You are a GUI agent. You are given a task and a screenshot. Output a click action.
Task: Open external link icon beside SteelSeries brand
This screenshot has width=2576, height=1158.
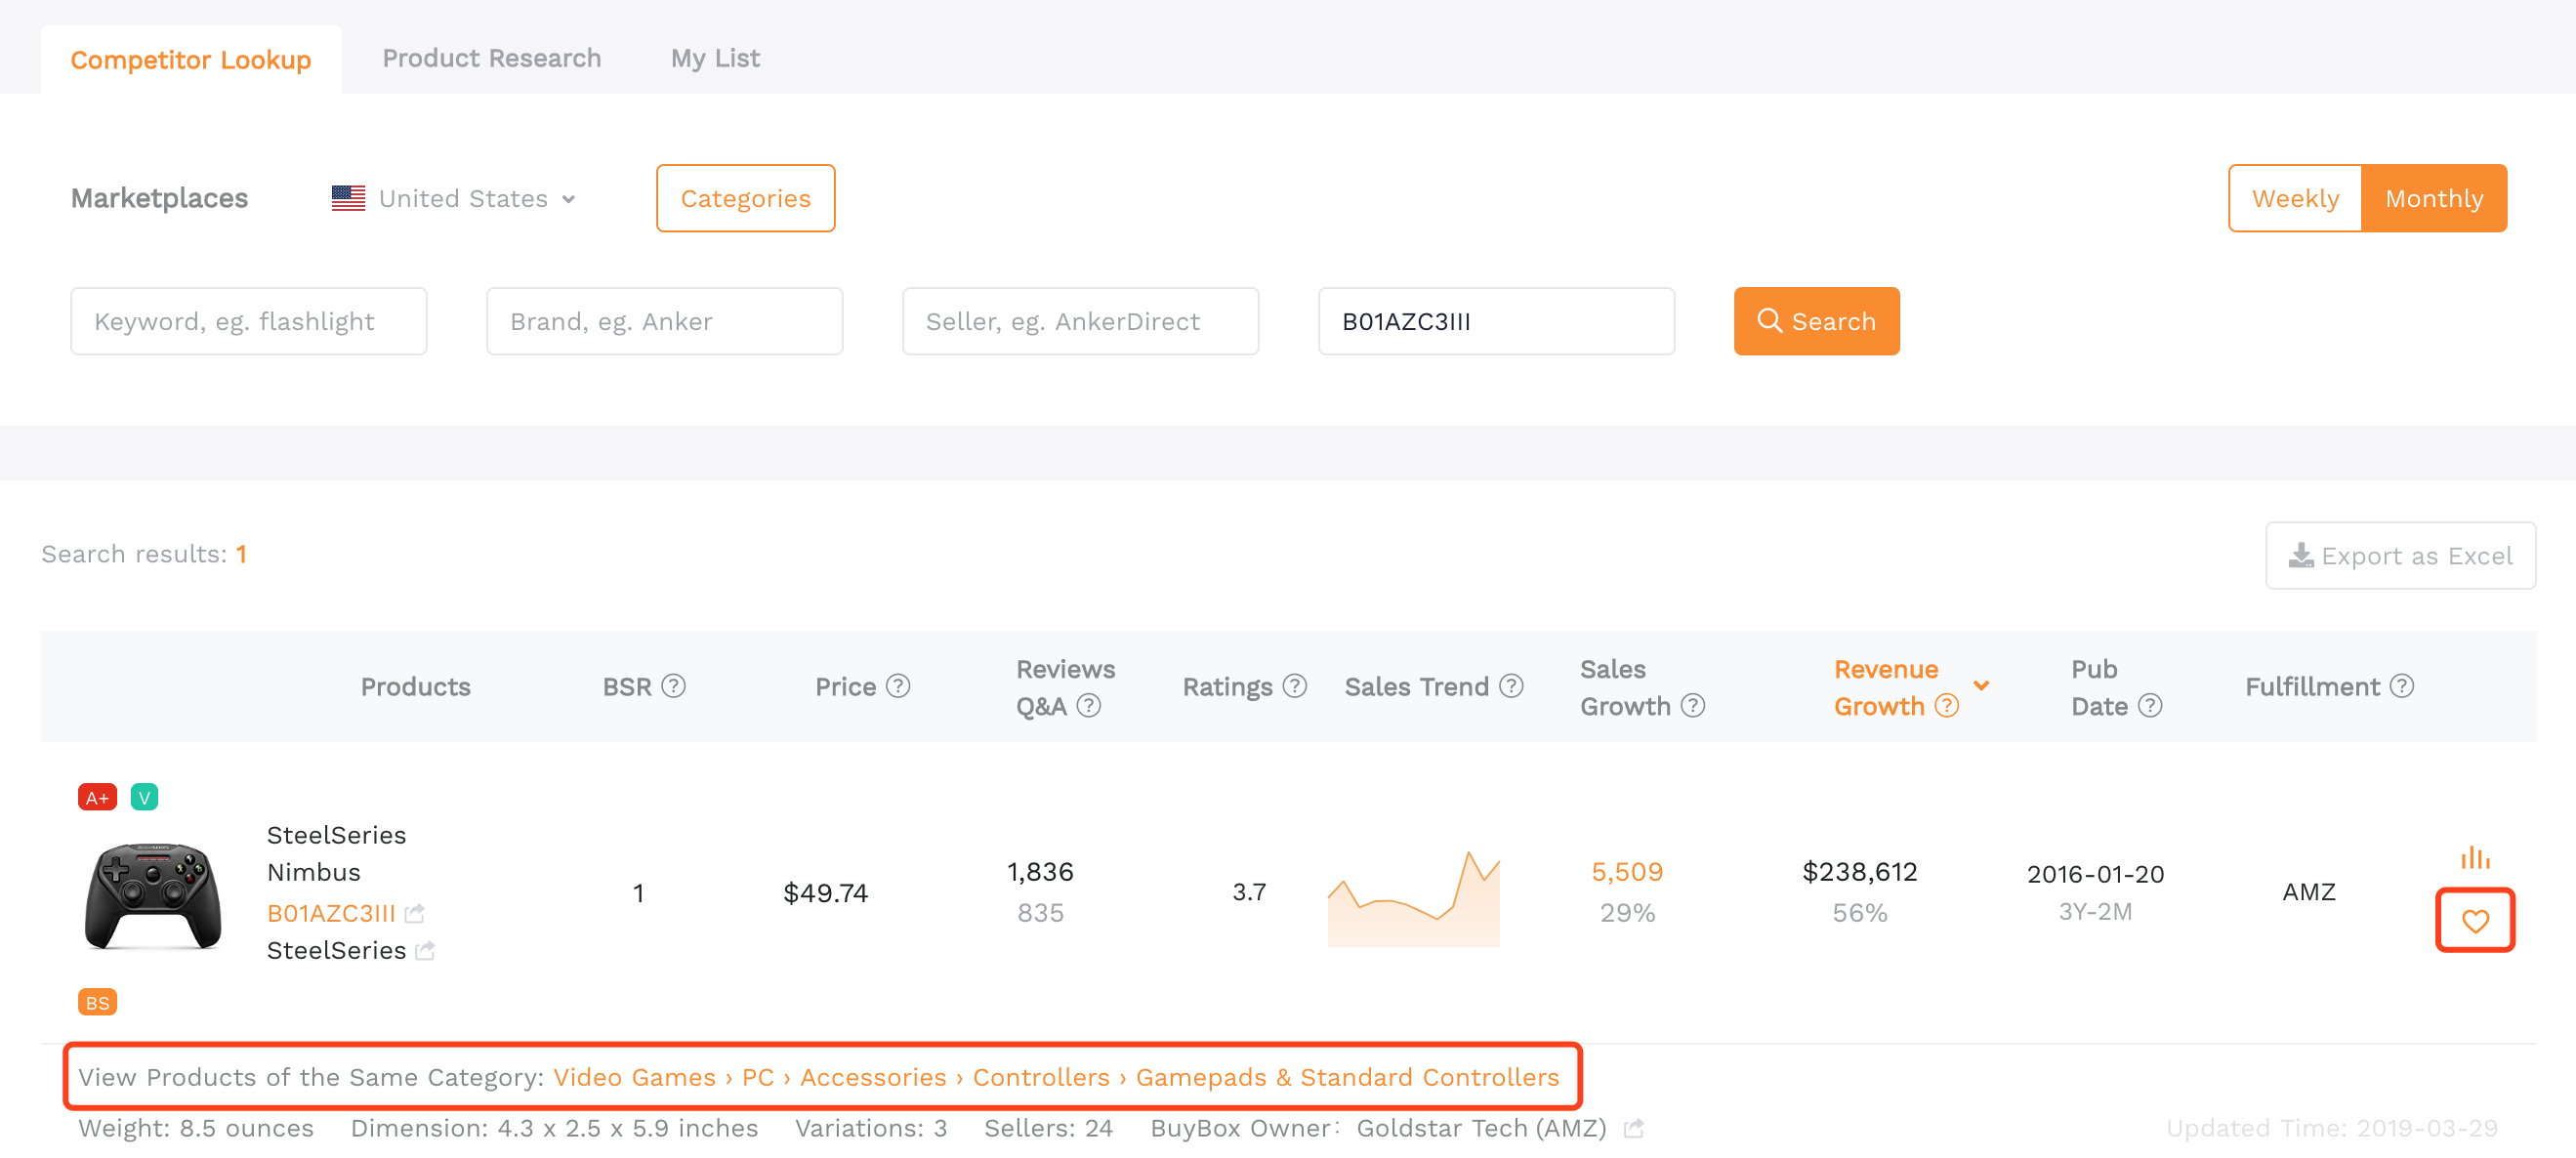tap(425, 950)
